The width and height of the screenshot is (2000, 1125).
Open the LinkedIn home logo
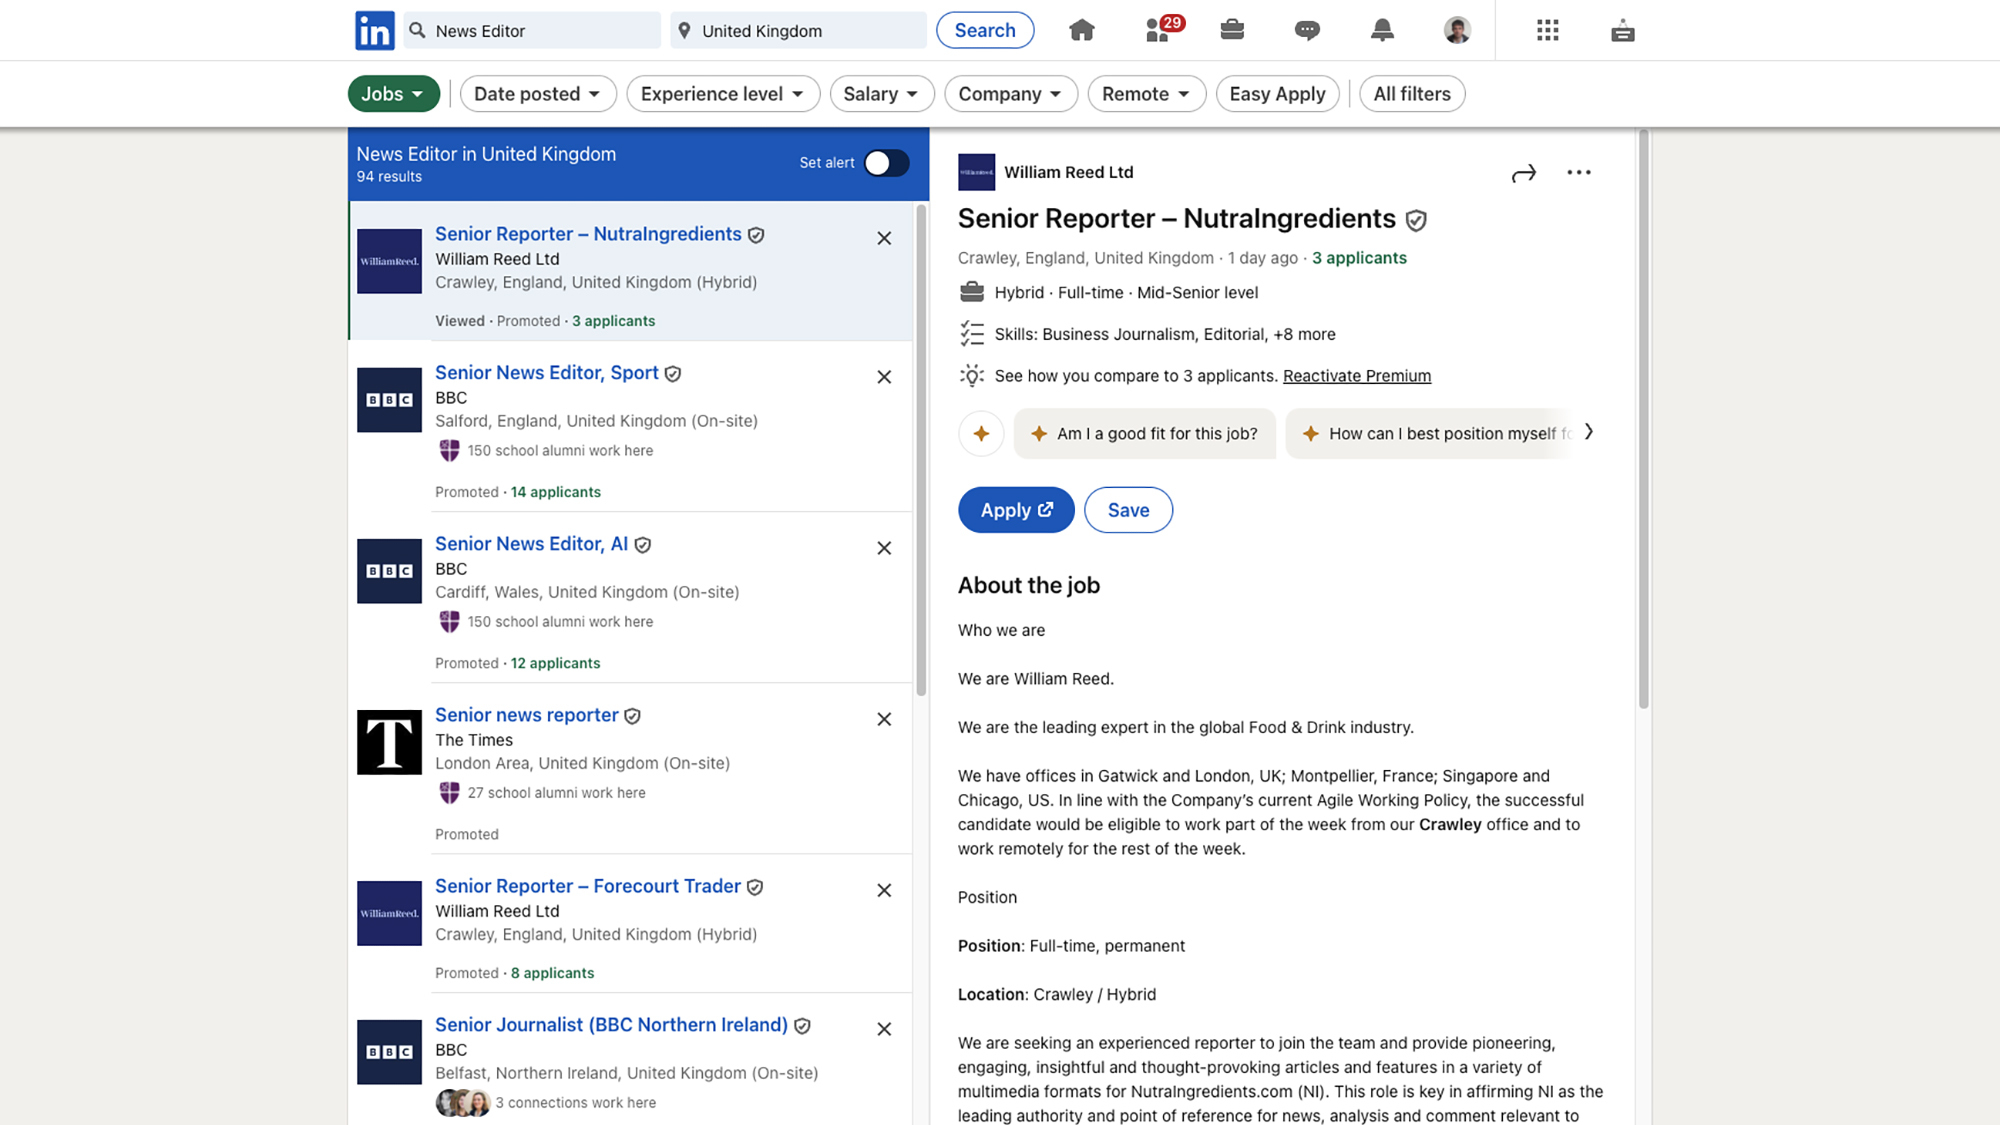tap(375, 30)
